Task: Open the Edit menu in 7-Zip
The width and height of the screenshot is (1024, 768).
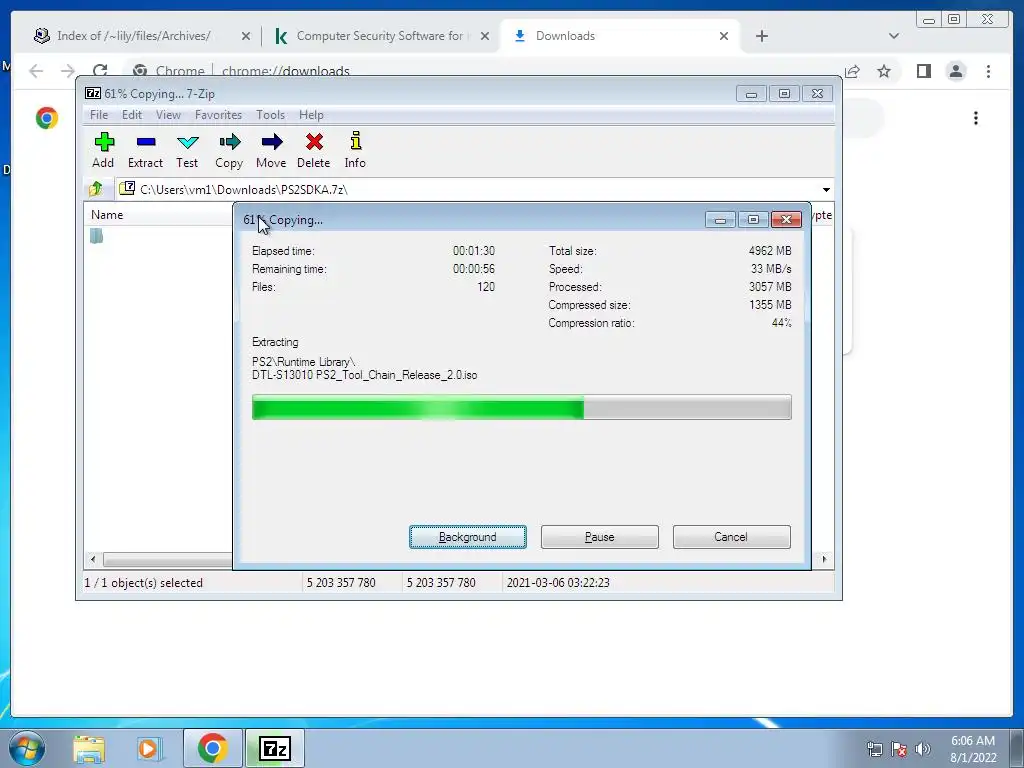Action: point(131,115)
